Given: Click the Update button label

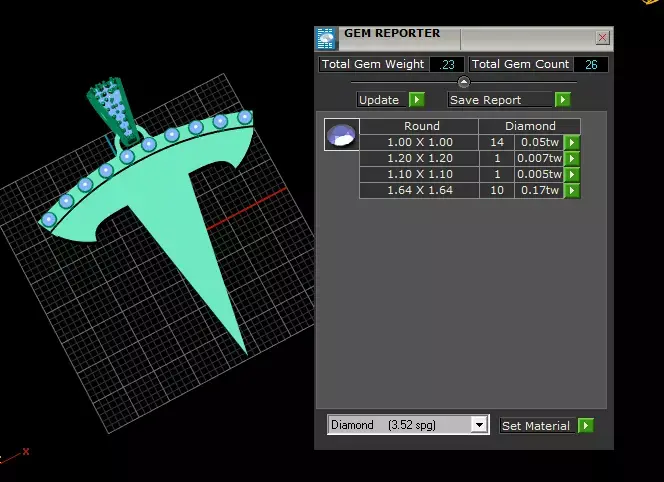Looking at the screenshot, I should point(382,100).
